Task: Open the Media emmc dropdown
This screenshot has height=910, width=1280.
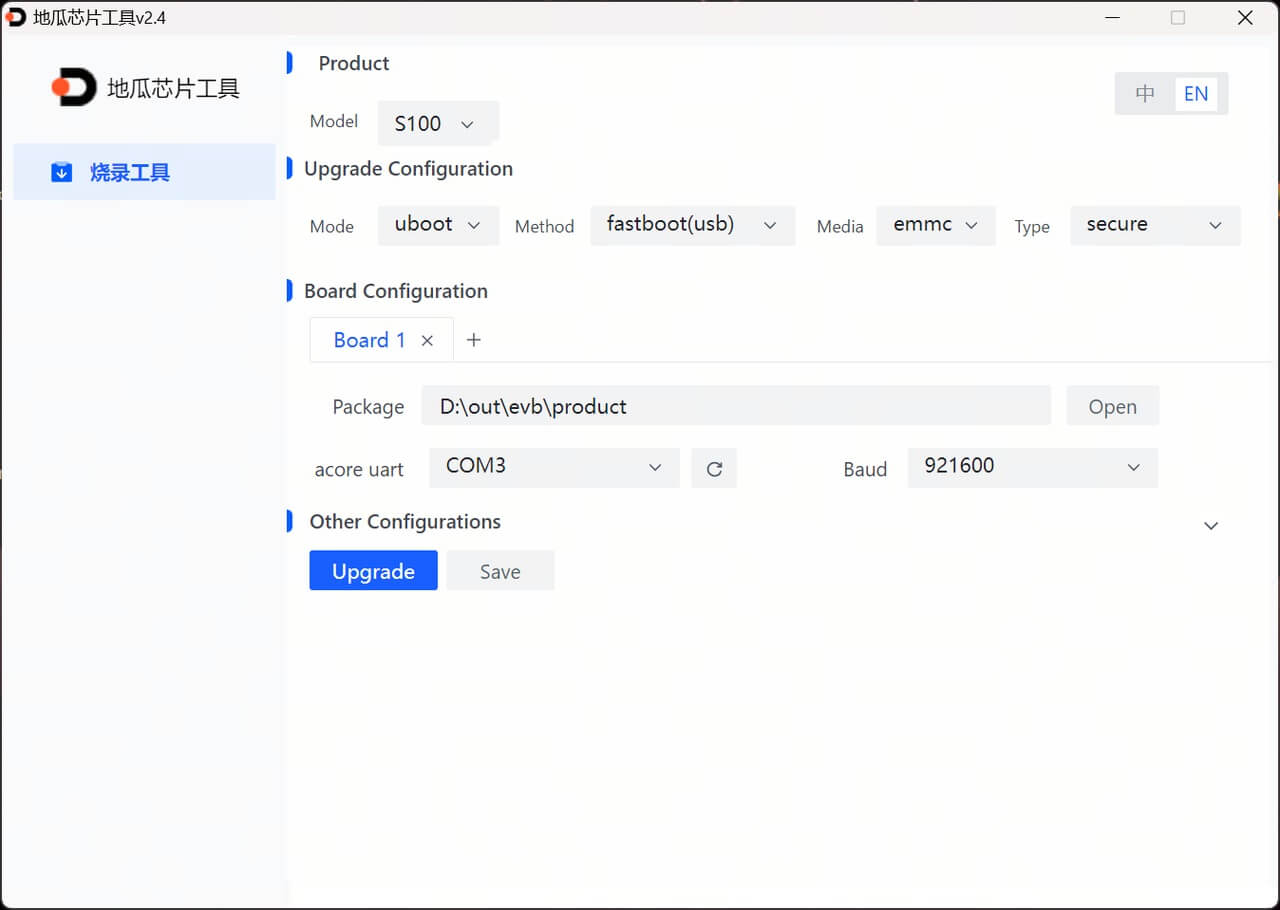Action: 935,225
